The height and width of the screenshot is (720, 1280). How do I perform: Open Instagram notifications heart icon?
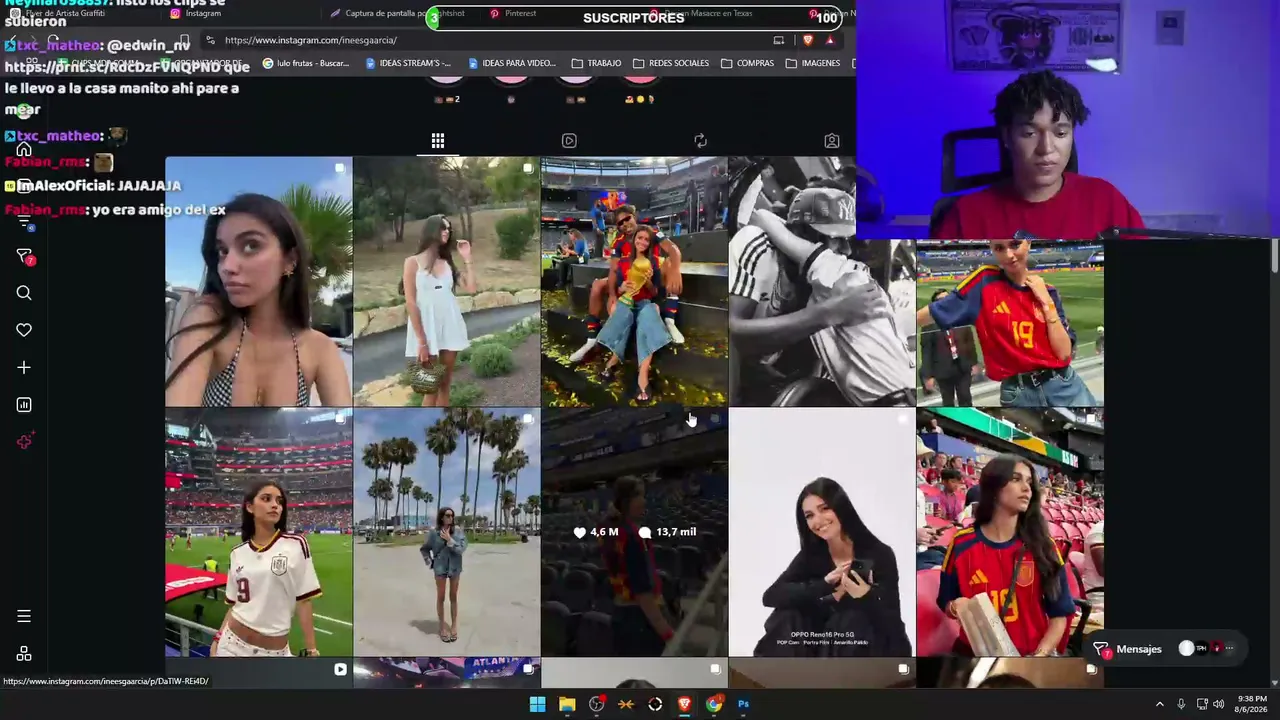pyautogui.click(x=24, y=330)
